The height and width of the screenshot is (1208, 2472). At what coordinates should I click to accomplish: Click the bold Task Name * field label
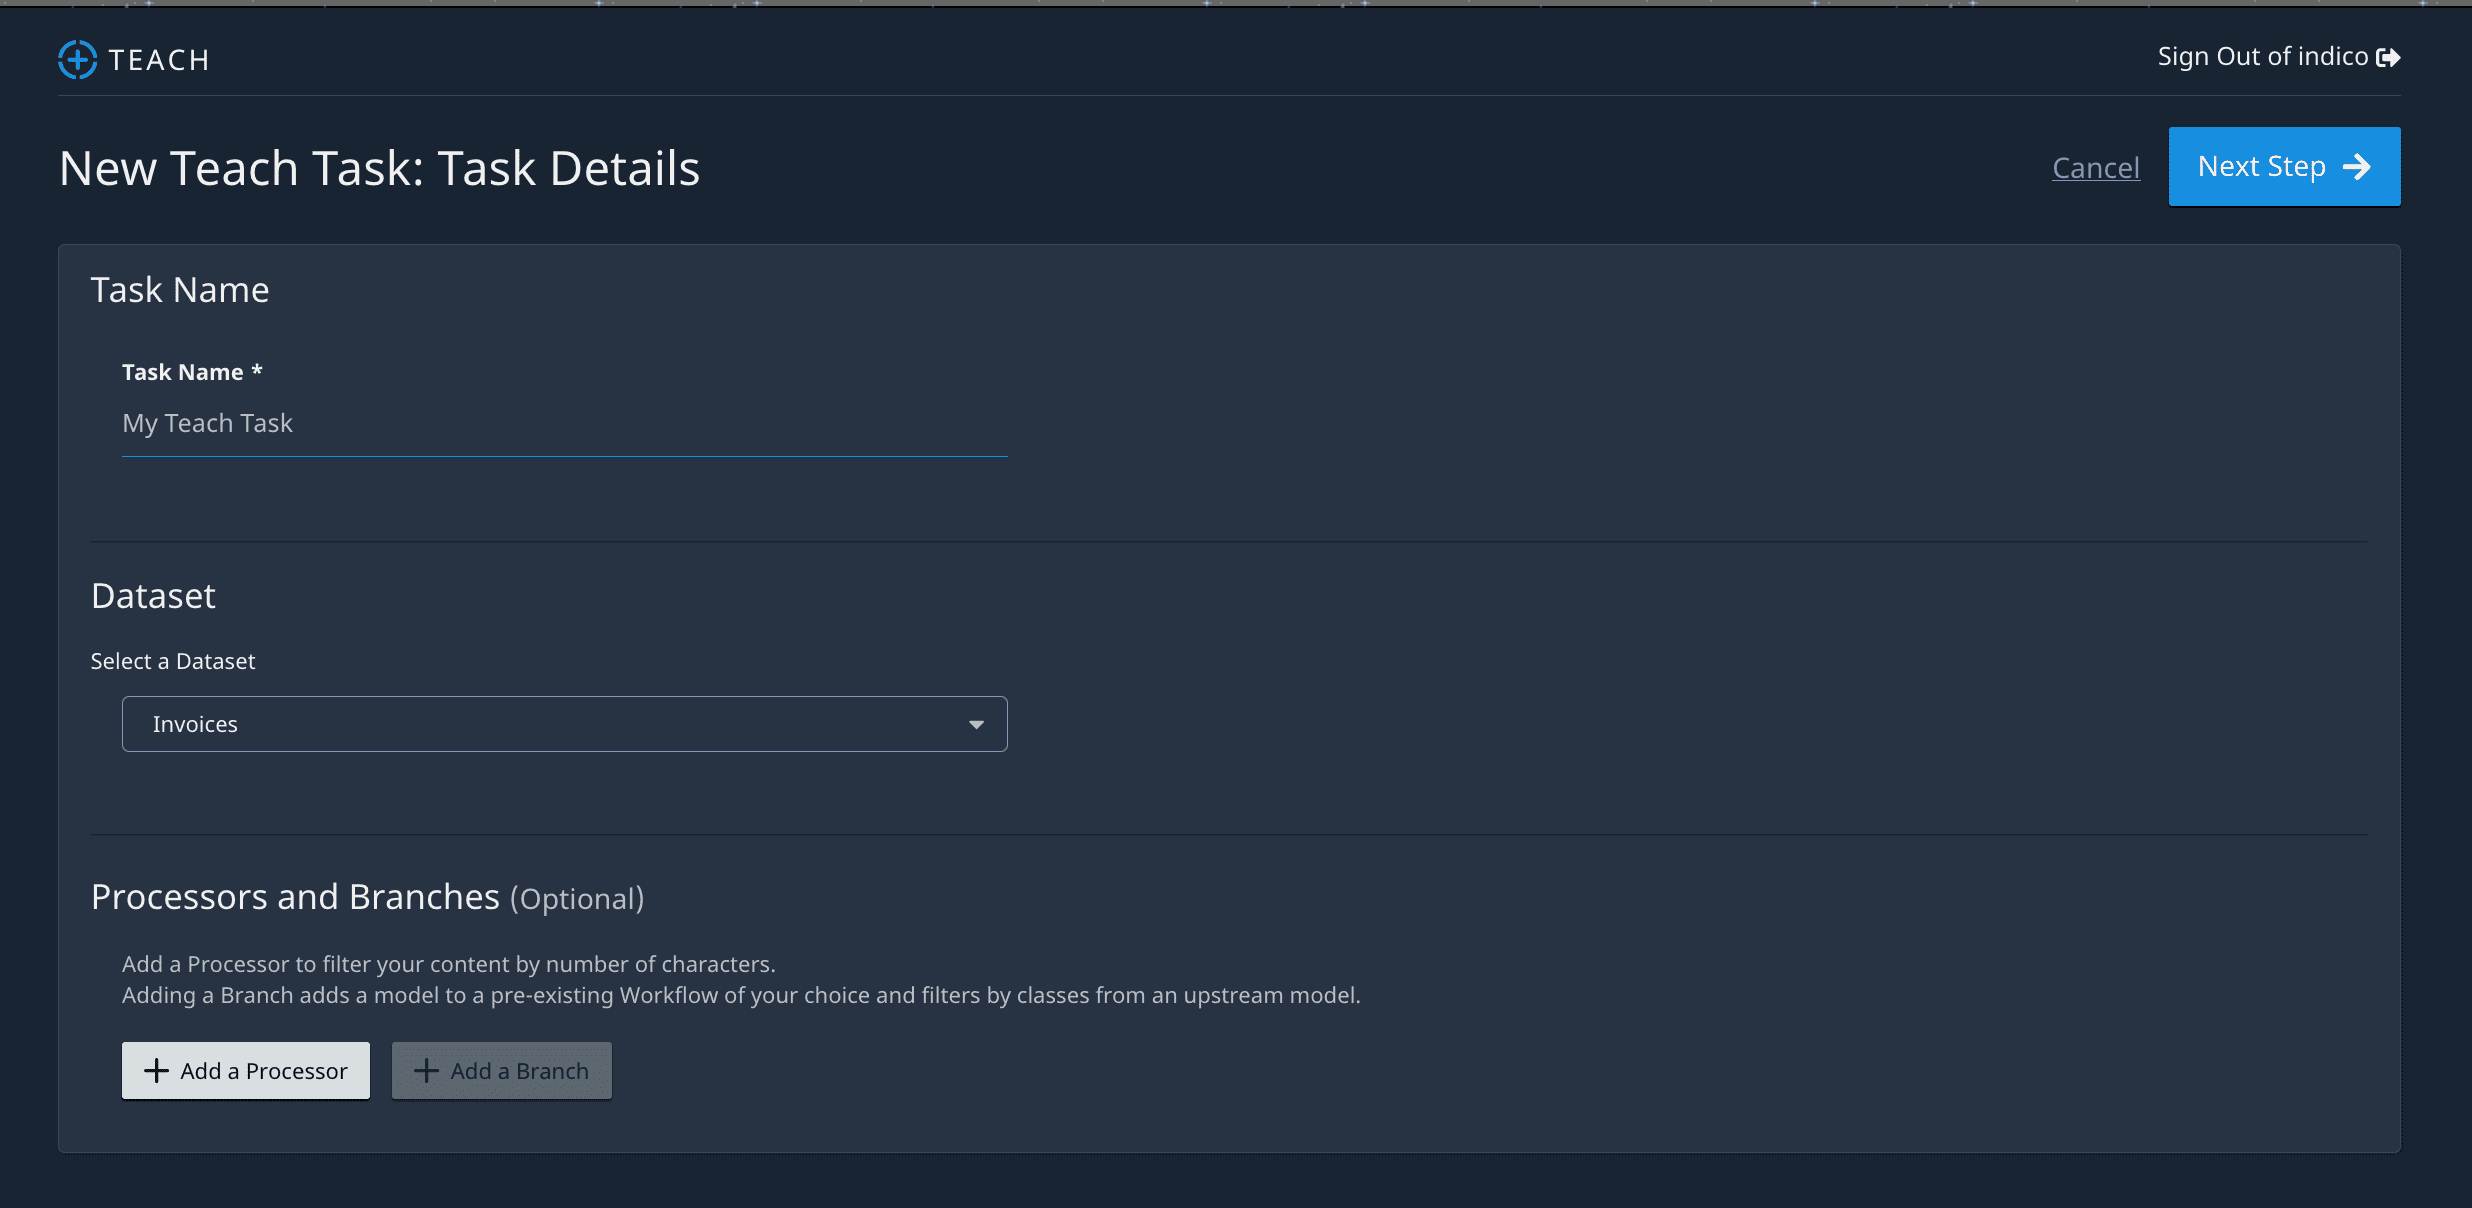192,372
